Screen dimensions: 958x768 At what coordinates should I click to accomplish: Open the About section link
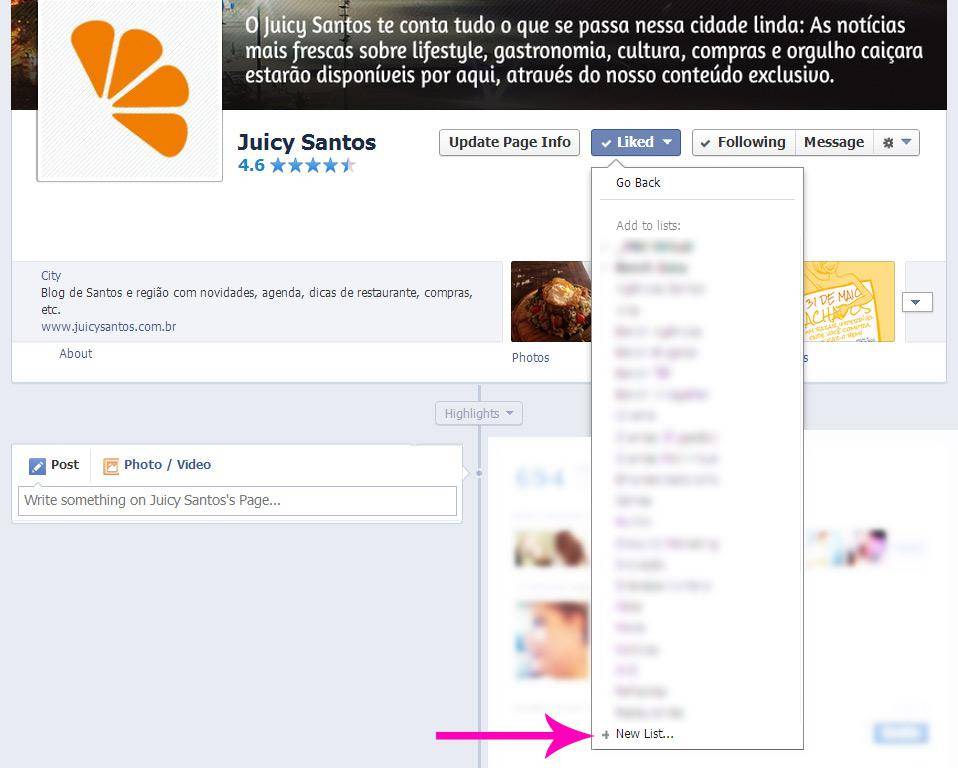pos(76,354)
